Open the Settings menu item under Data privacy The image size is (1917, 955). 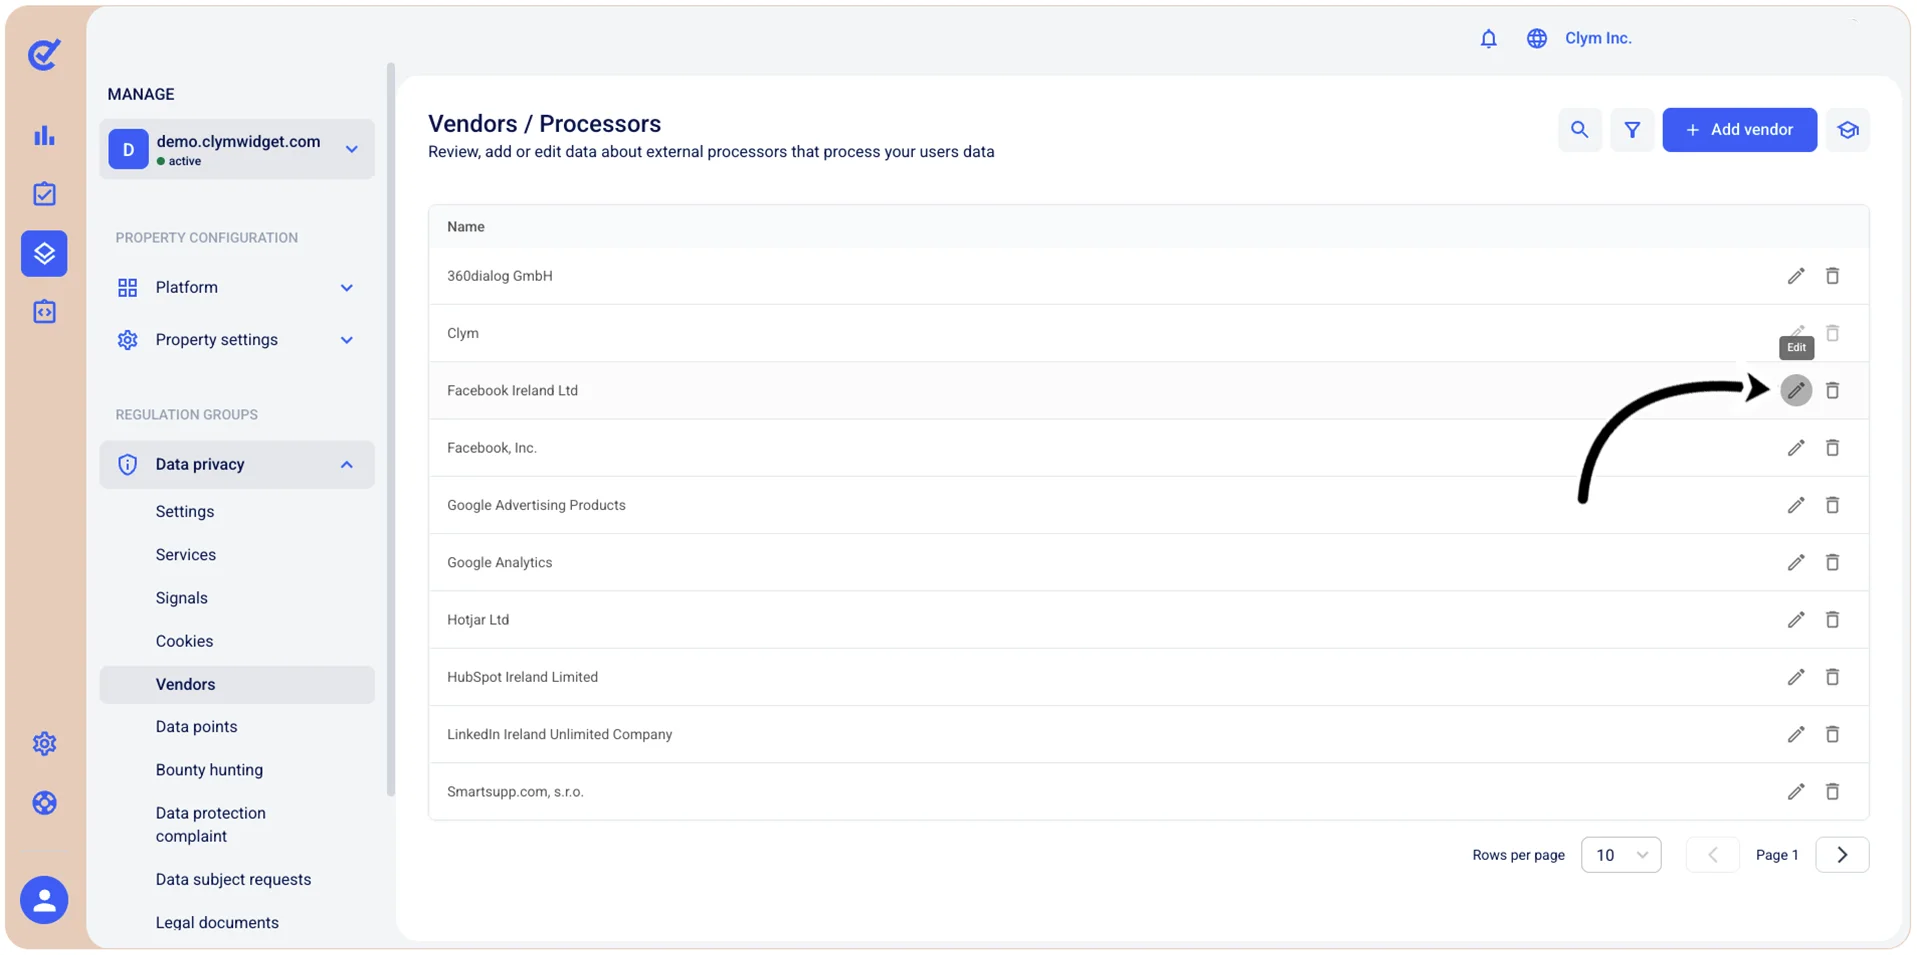pos(185,512)
